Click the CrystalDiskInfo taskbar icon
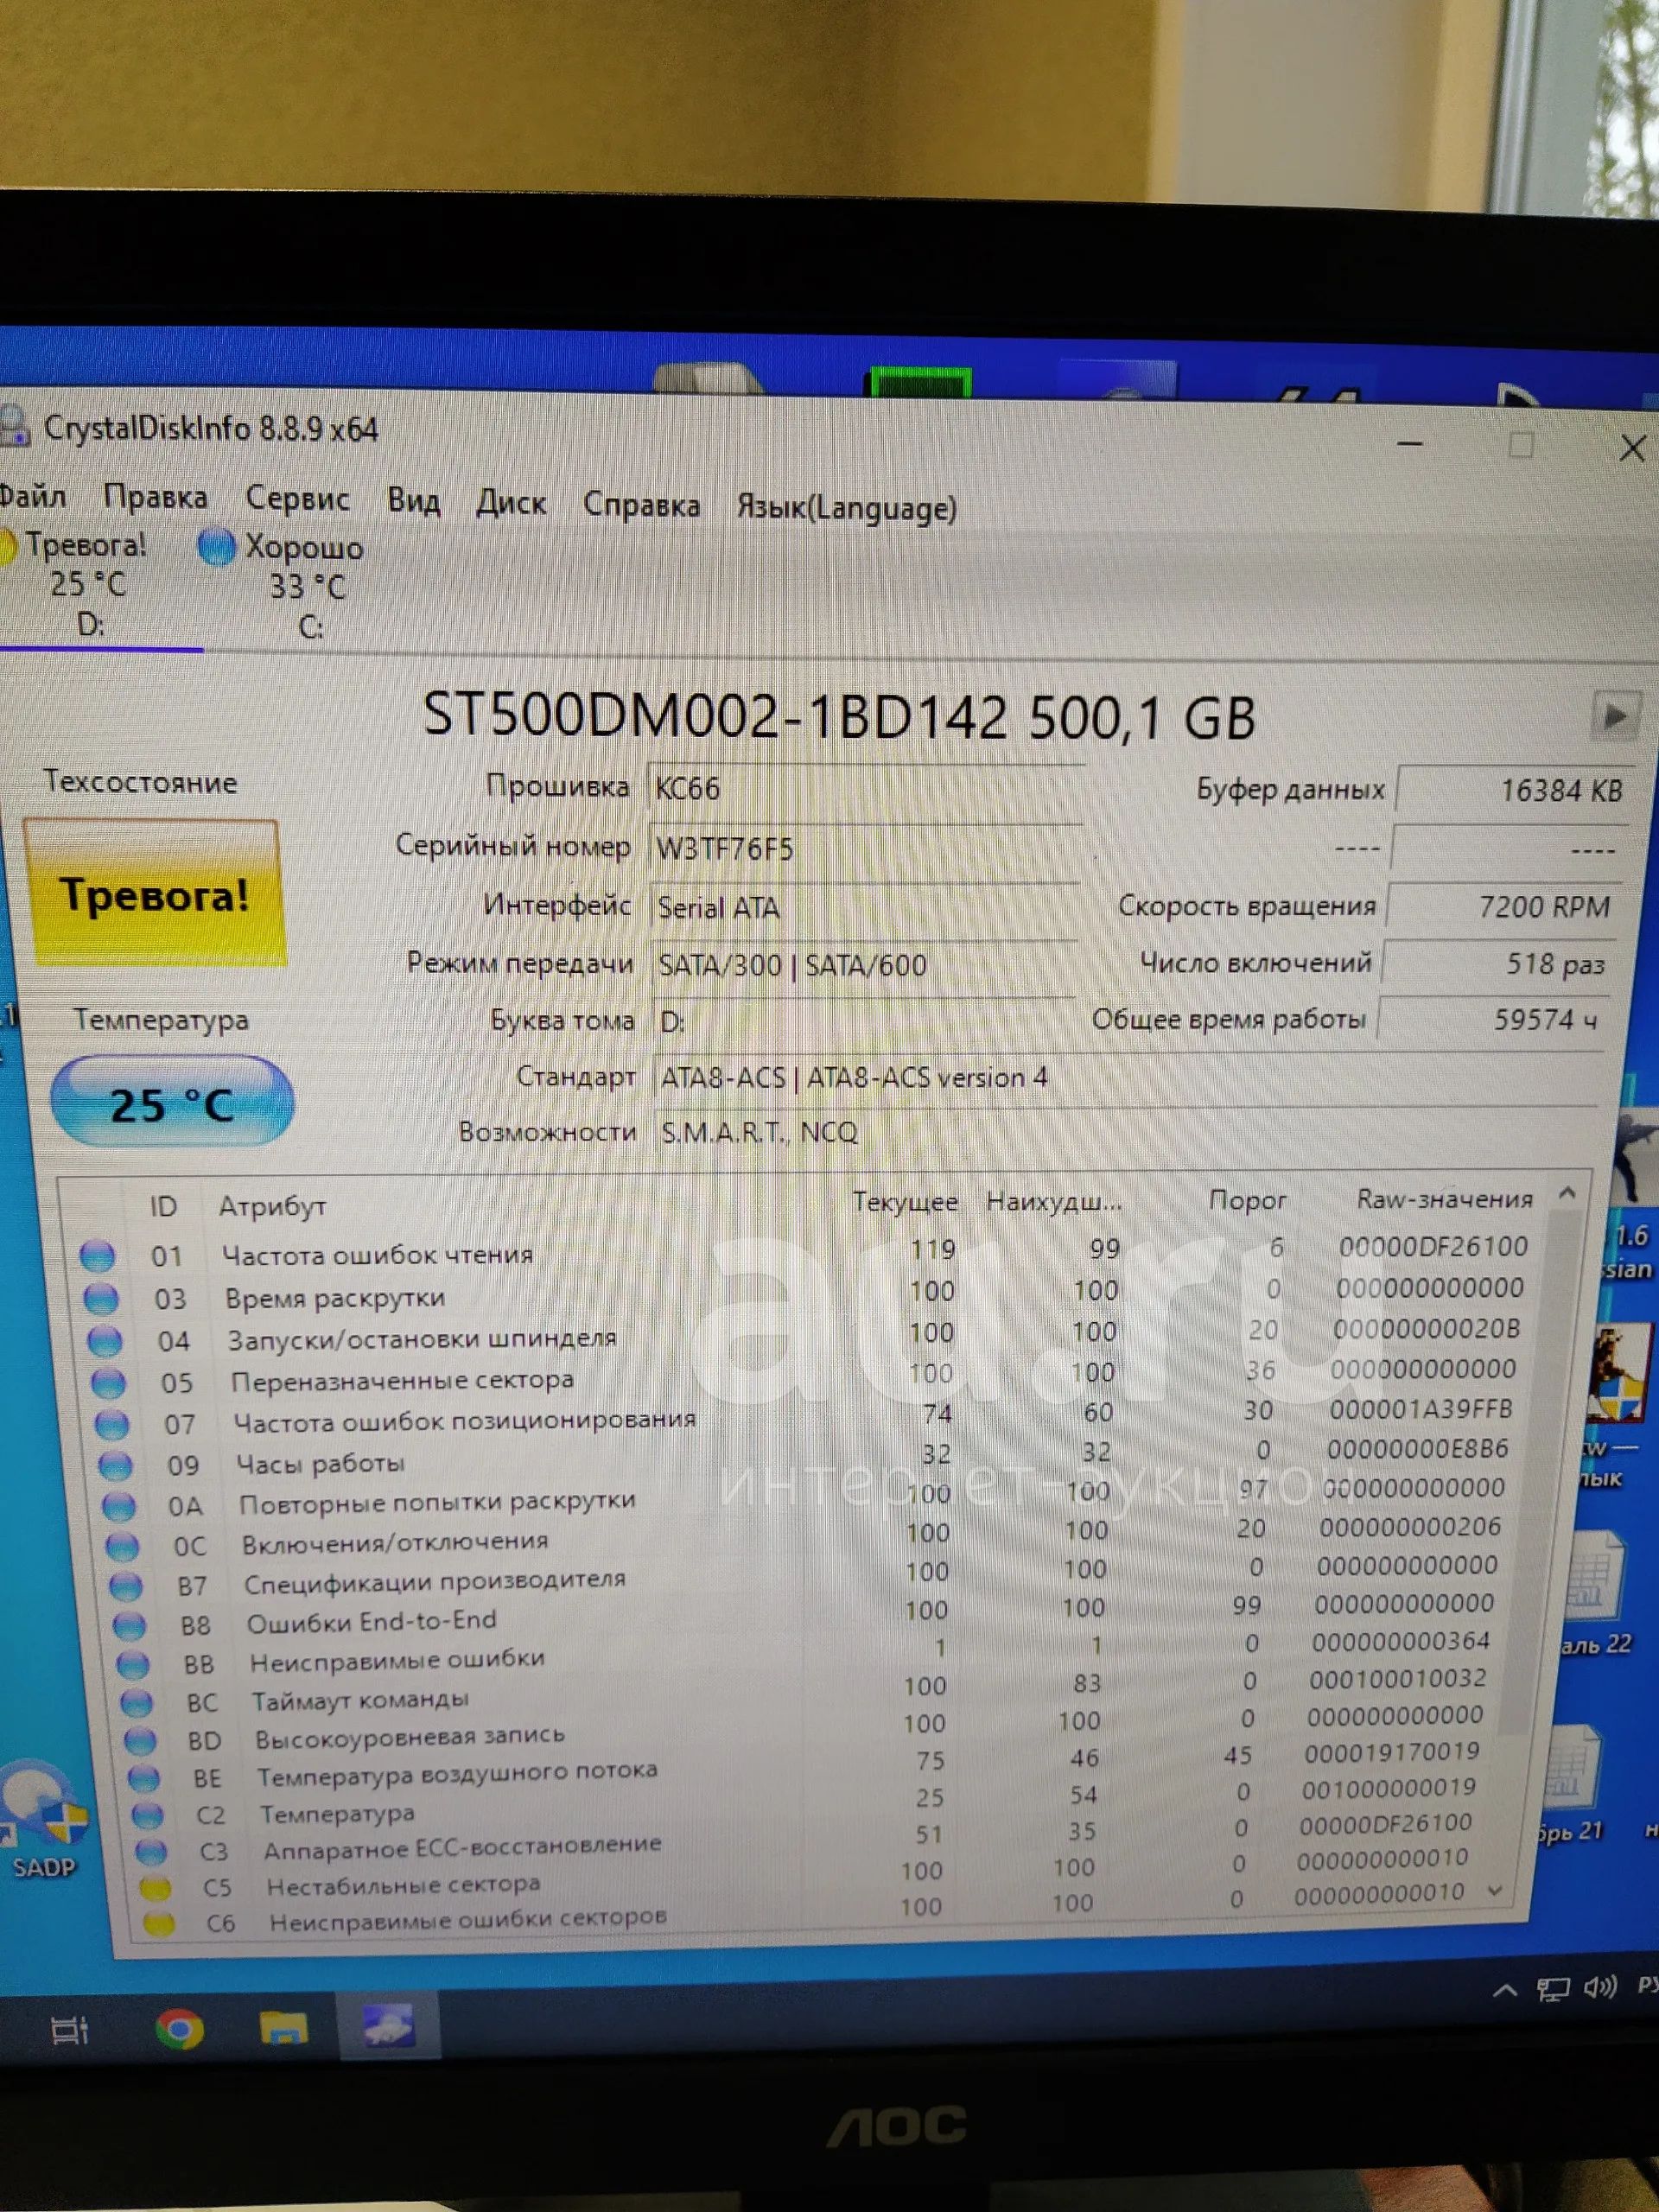 point(388,2026)
